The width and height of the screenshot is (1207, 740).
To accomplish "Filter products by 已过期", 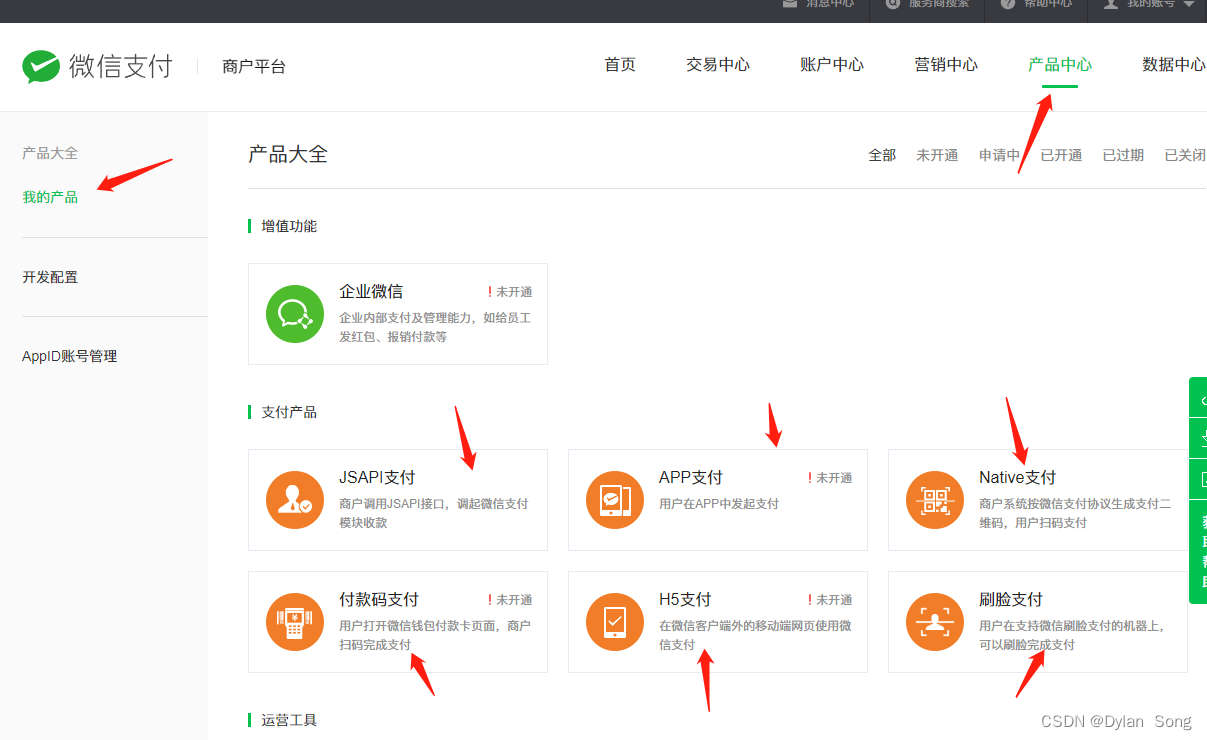I will [1123, 155].
